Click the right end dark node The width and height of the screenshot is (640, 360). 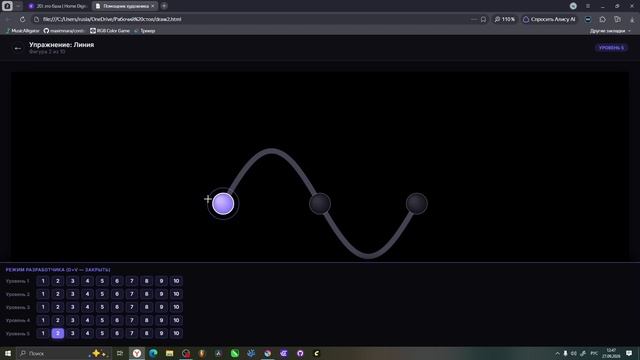416,204
